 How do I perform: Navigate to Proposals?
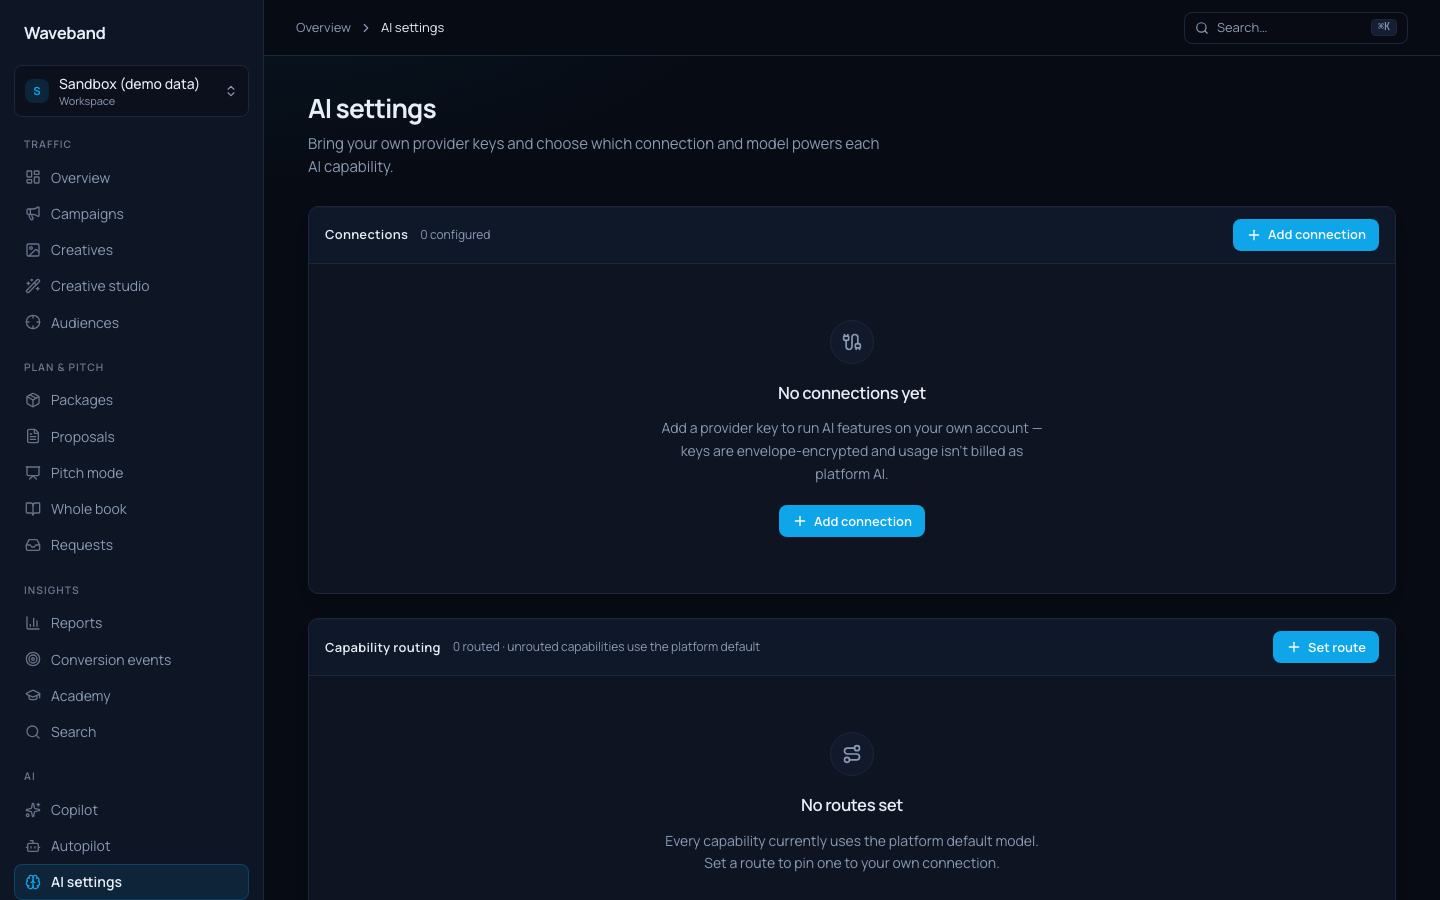131,437
